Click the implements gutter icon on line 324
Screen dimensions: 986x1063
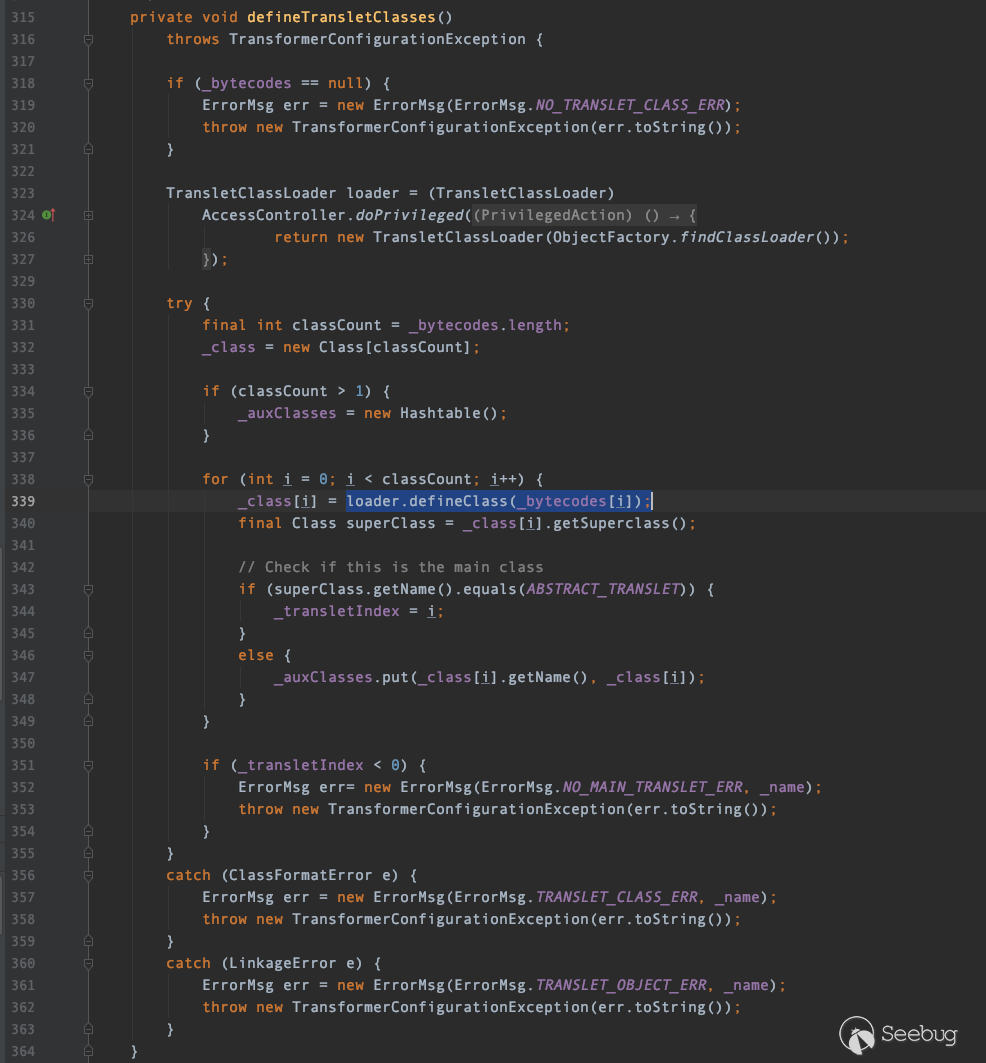pos(47,215)
